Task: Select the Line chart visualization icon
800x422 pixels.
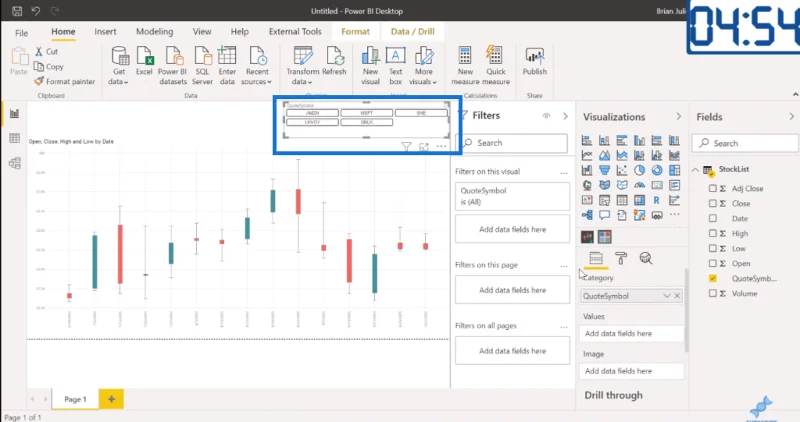Action: click(587, 155)
